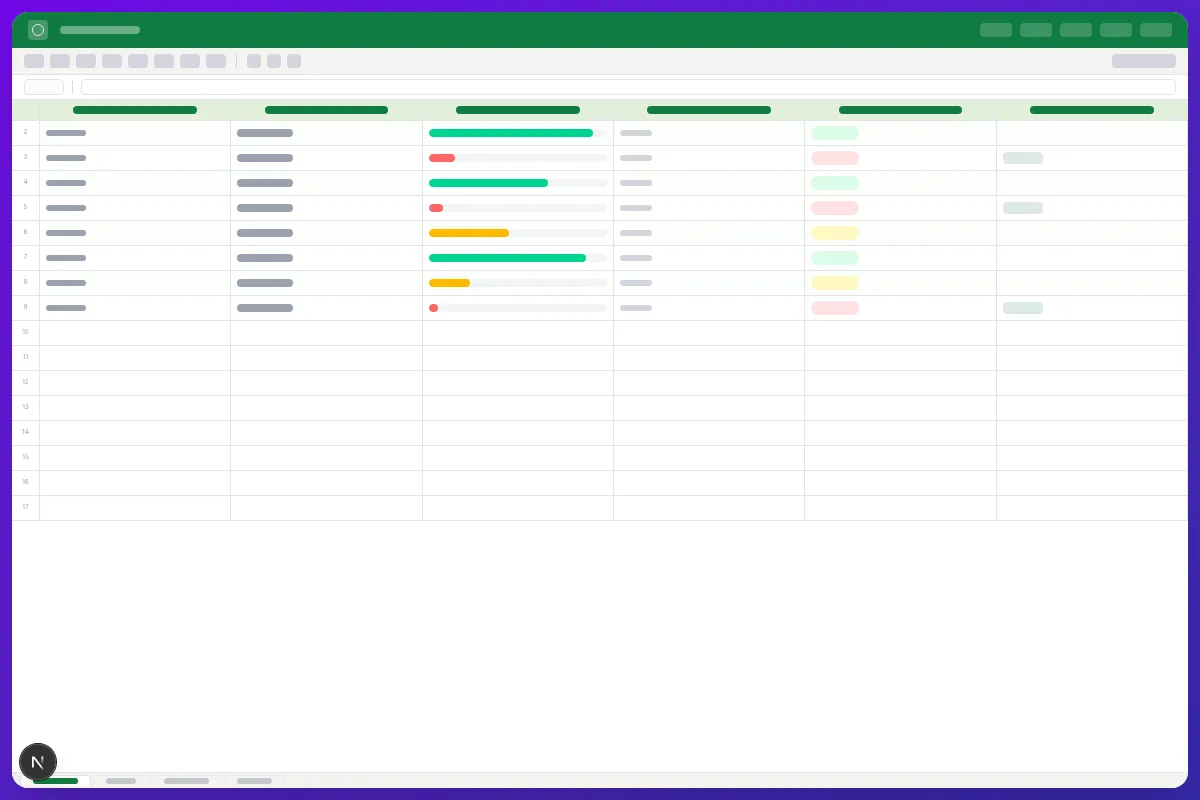Click the red progress dot in row 9
1200x800 pixels.
[433, 308]
